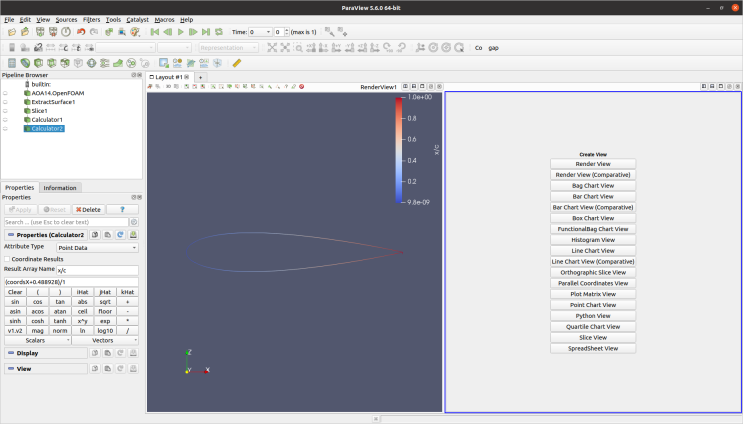743x424 pixels.
Task: Close the RenderView1 view
Action: (x=439, y=87)
